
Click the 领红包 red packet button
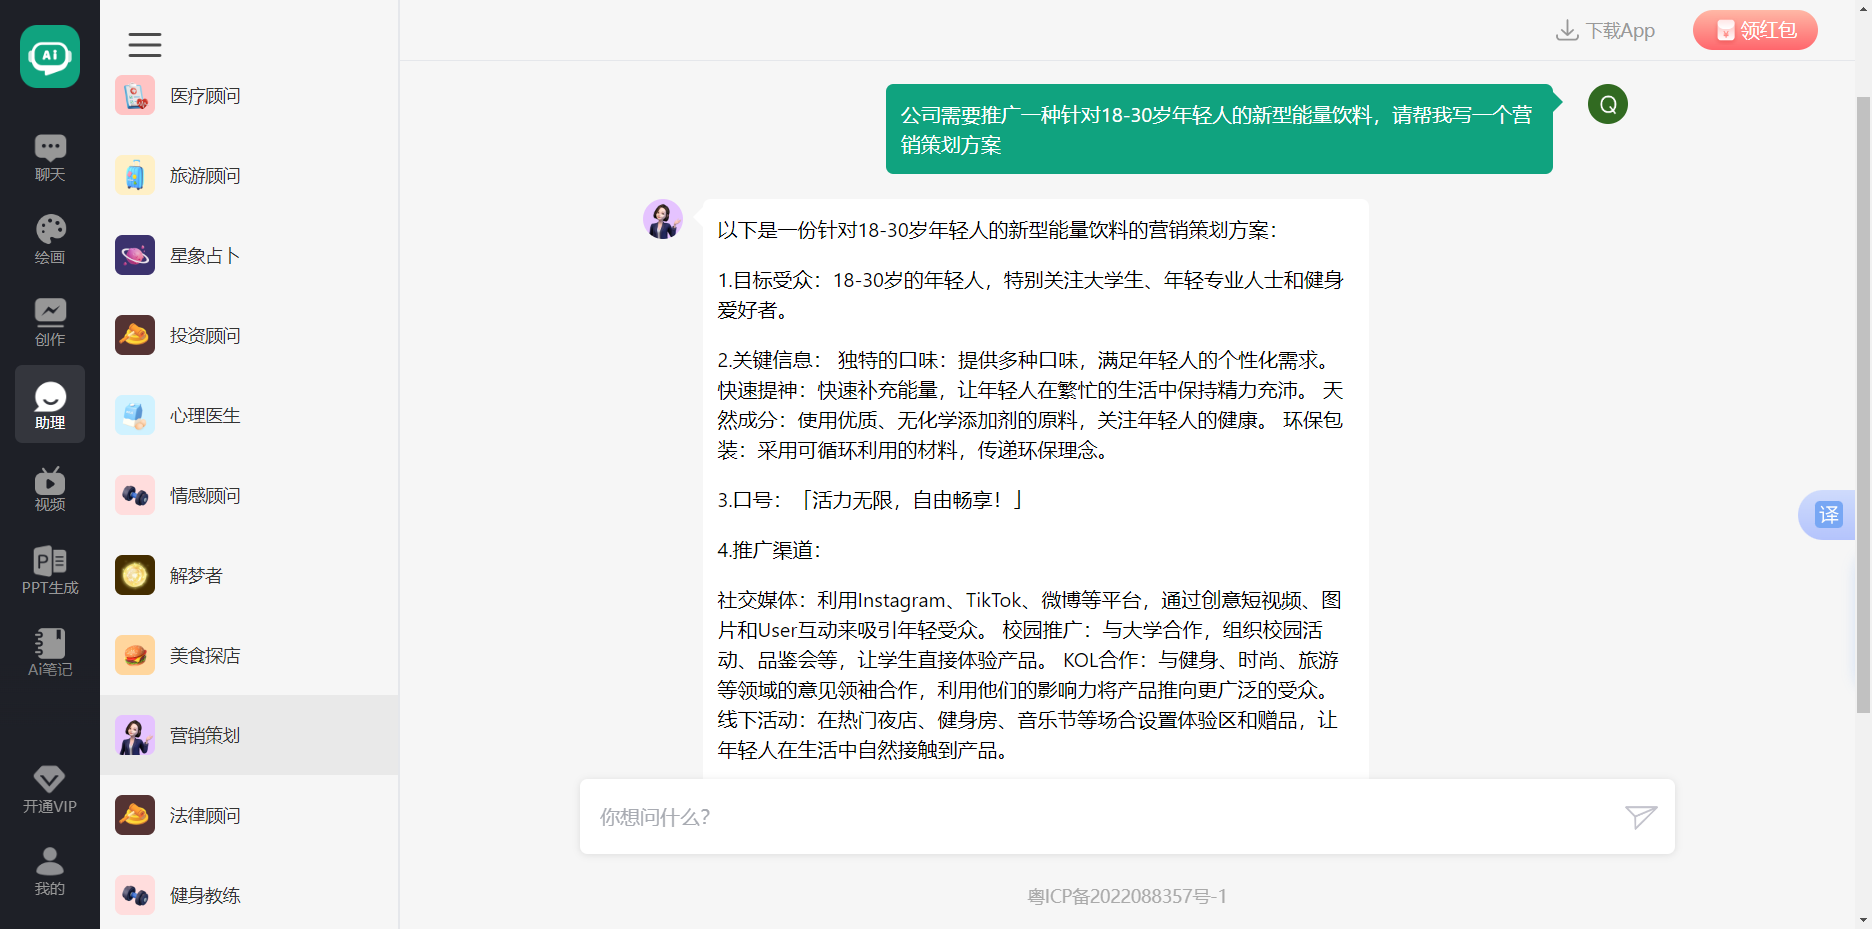click(1755, 30)
